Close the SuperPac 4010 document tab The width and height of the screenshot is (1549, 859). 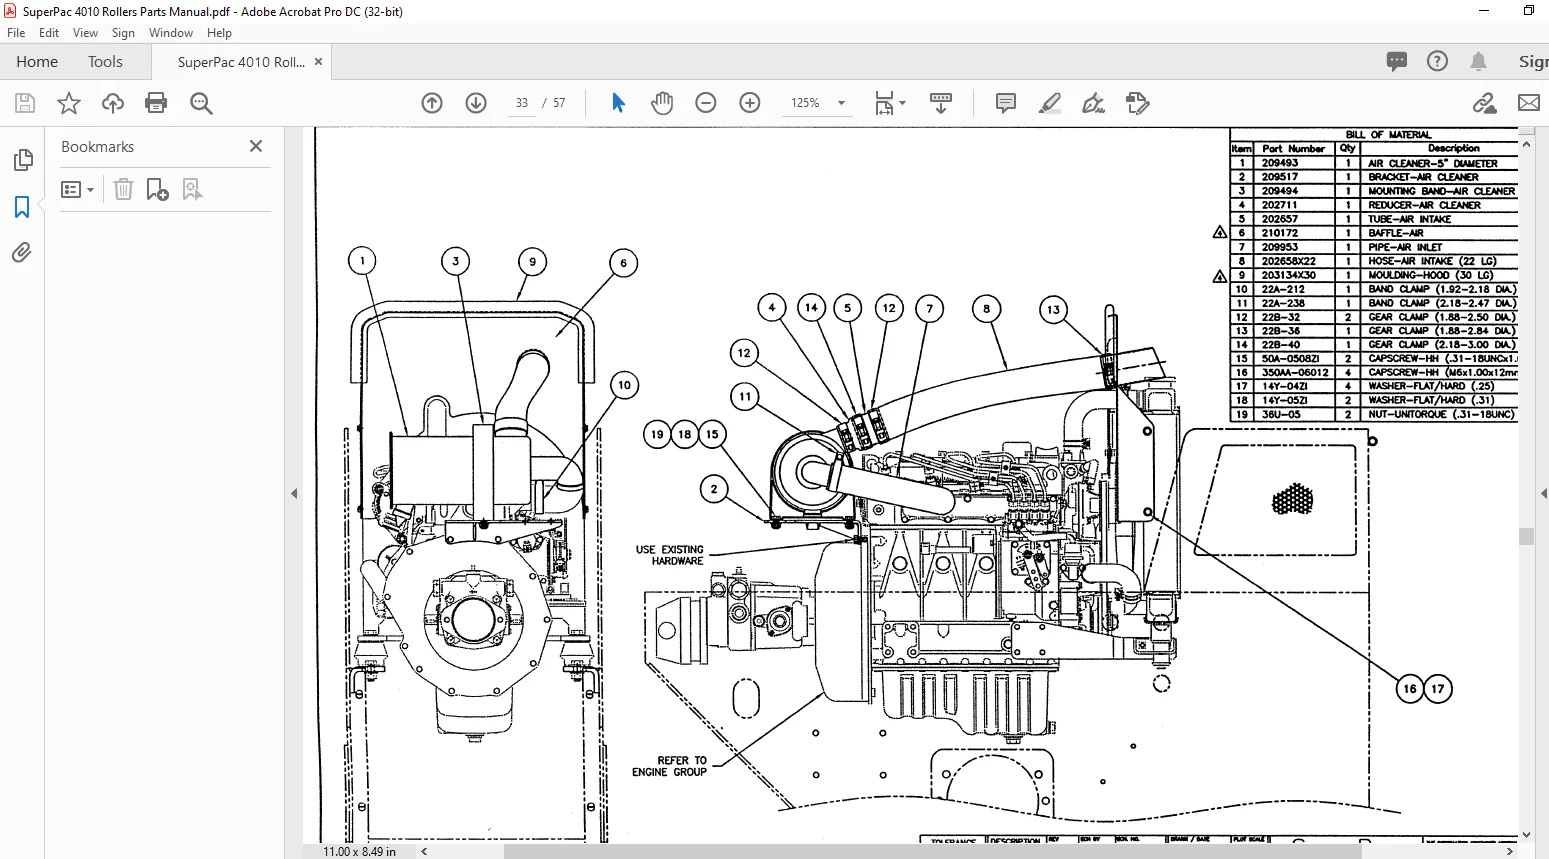[x=318, y=61]
